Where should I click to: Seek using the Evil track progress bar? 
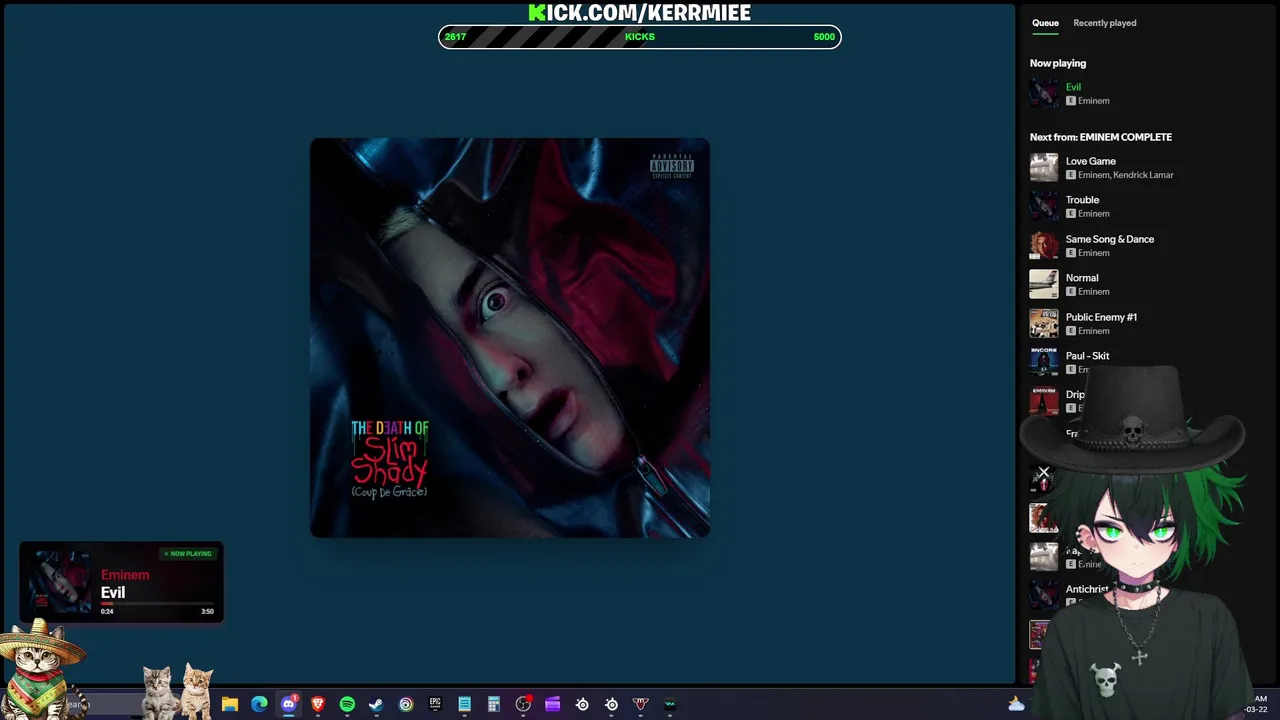157,604
